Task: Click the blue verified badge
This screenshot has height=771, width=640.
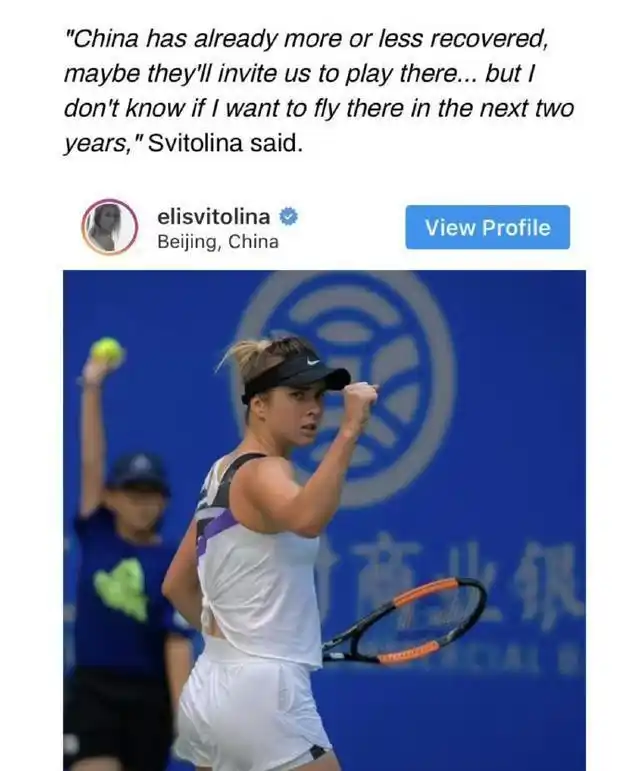Action: coord(289,216)
